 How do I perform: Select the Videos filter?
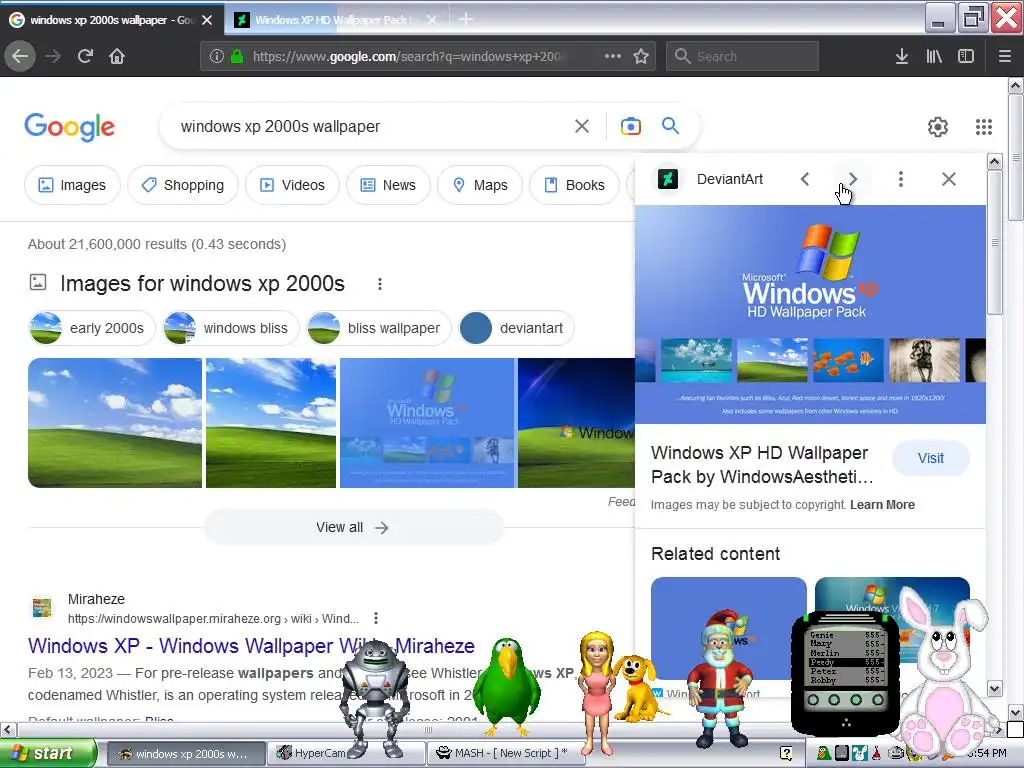click(x=293, y=185)
